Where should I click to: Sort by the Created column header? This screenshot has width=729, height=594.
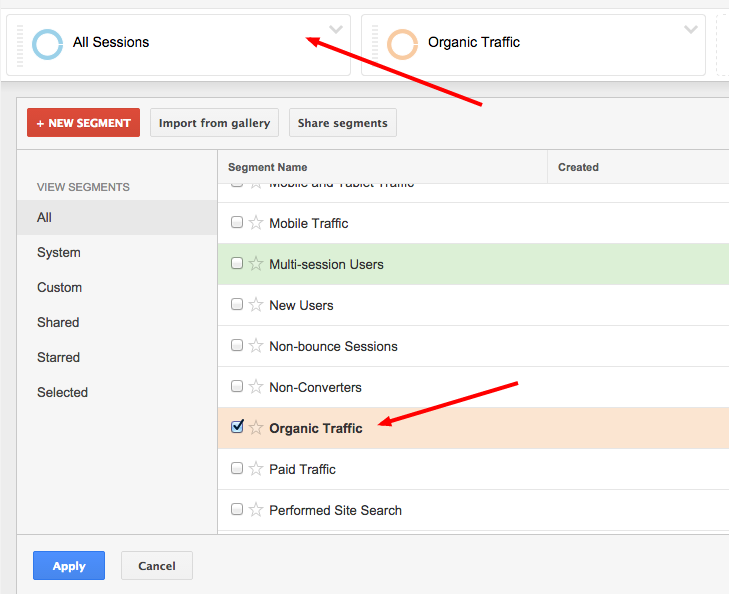pyautogui.click(x=638, y=167)
